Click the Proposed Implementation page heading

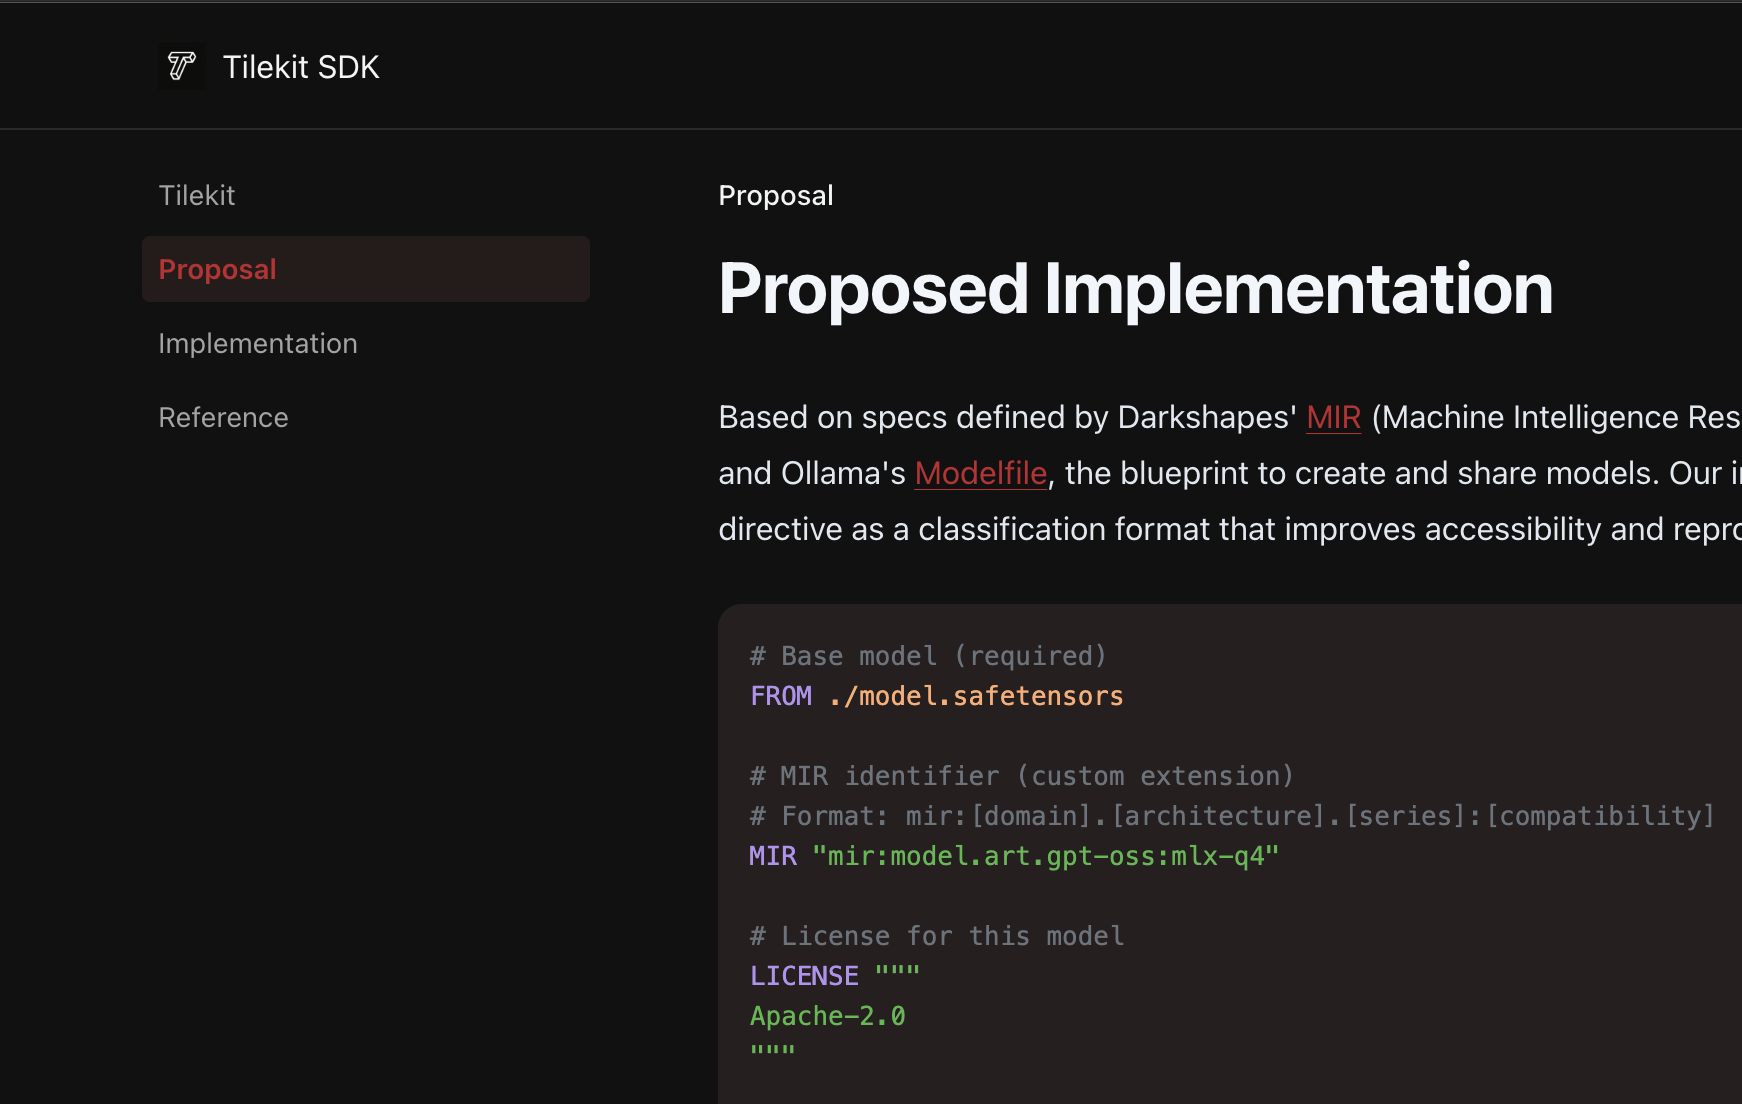point(1135,289)
